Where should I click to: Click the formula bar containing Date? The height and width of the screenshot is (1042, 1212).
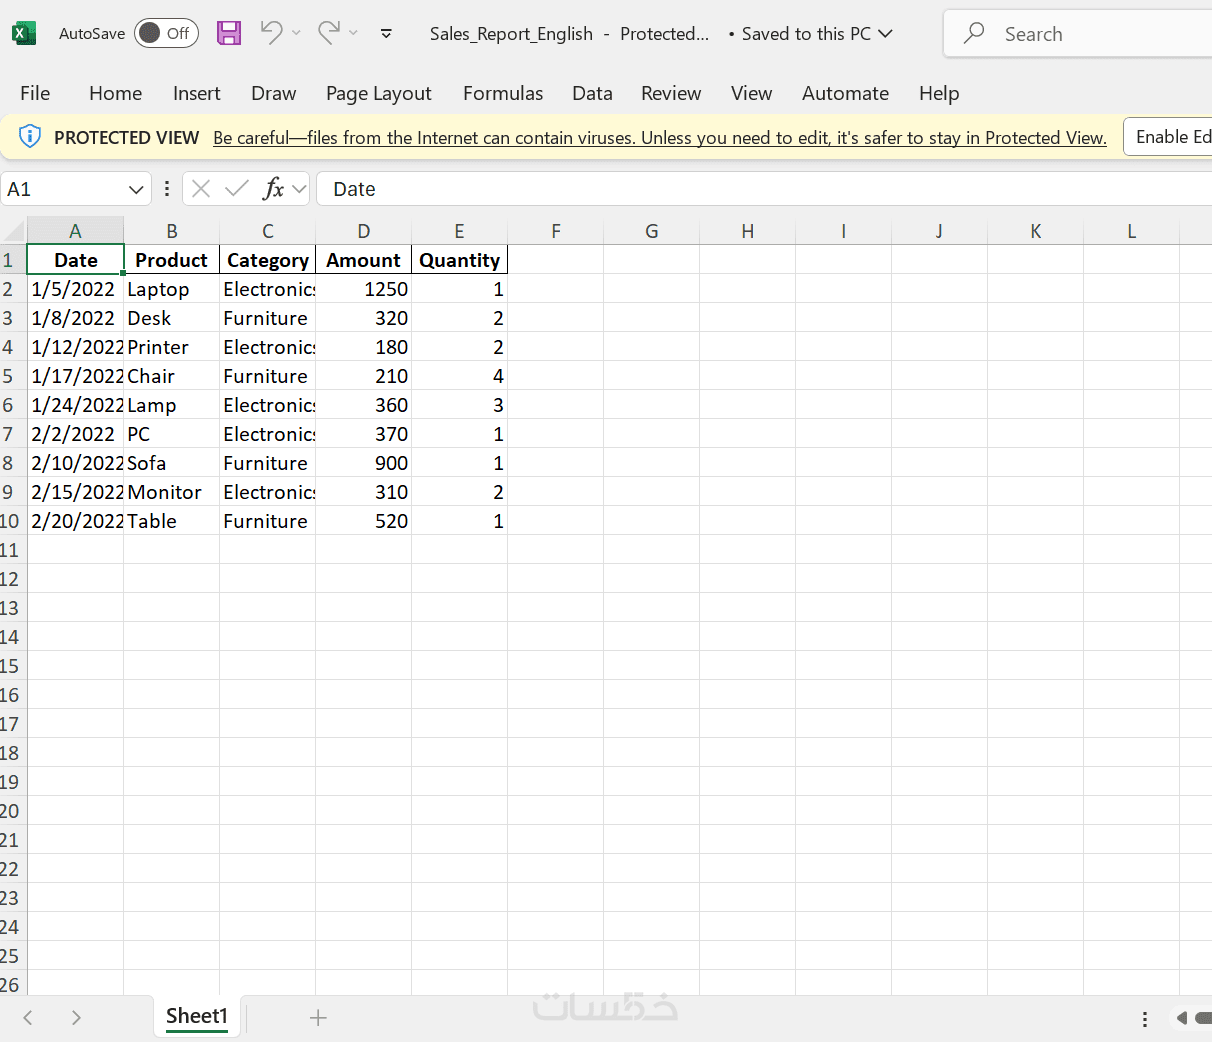tap(764, 189)
